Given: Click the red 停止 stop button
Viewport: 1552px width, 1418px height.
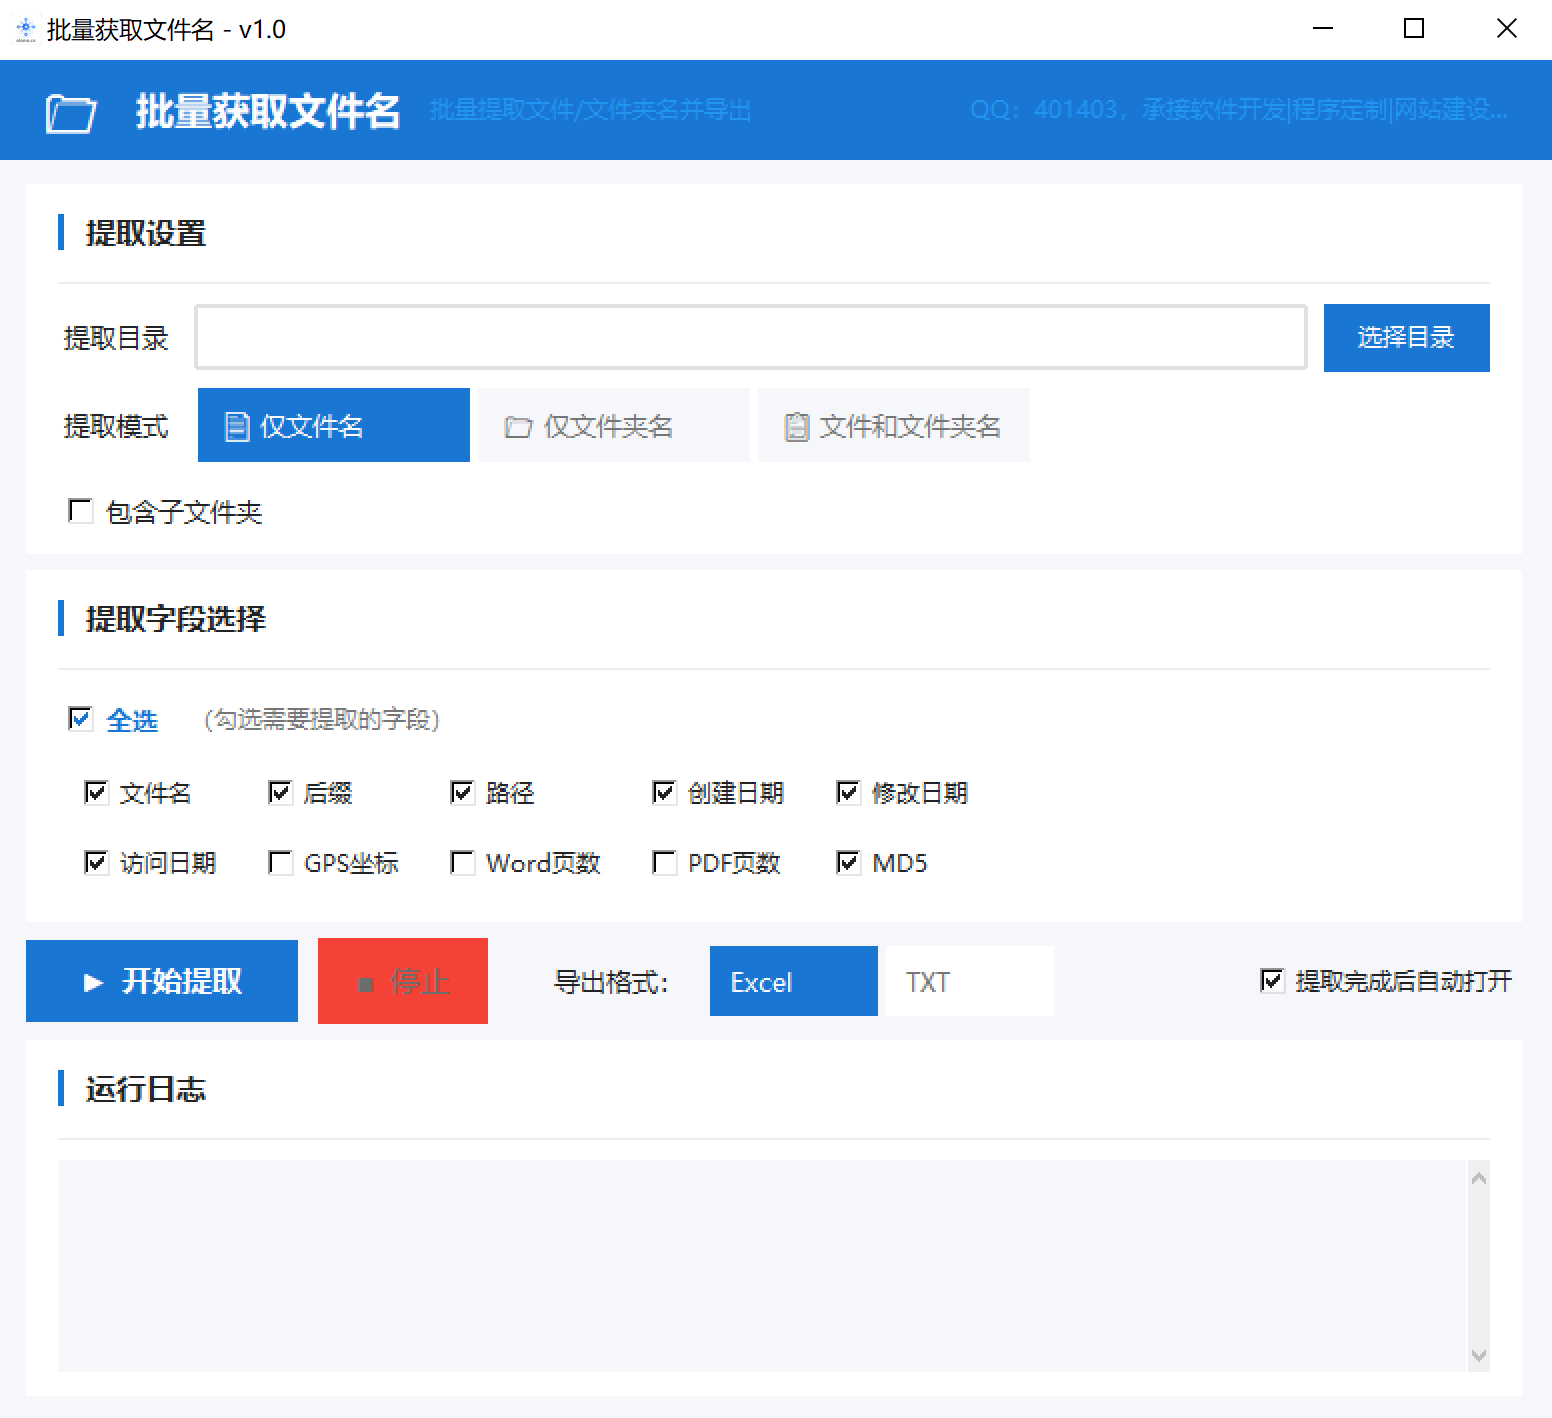Looking at the screenshot, I should pyautogui.click(x=403, y=981).
